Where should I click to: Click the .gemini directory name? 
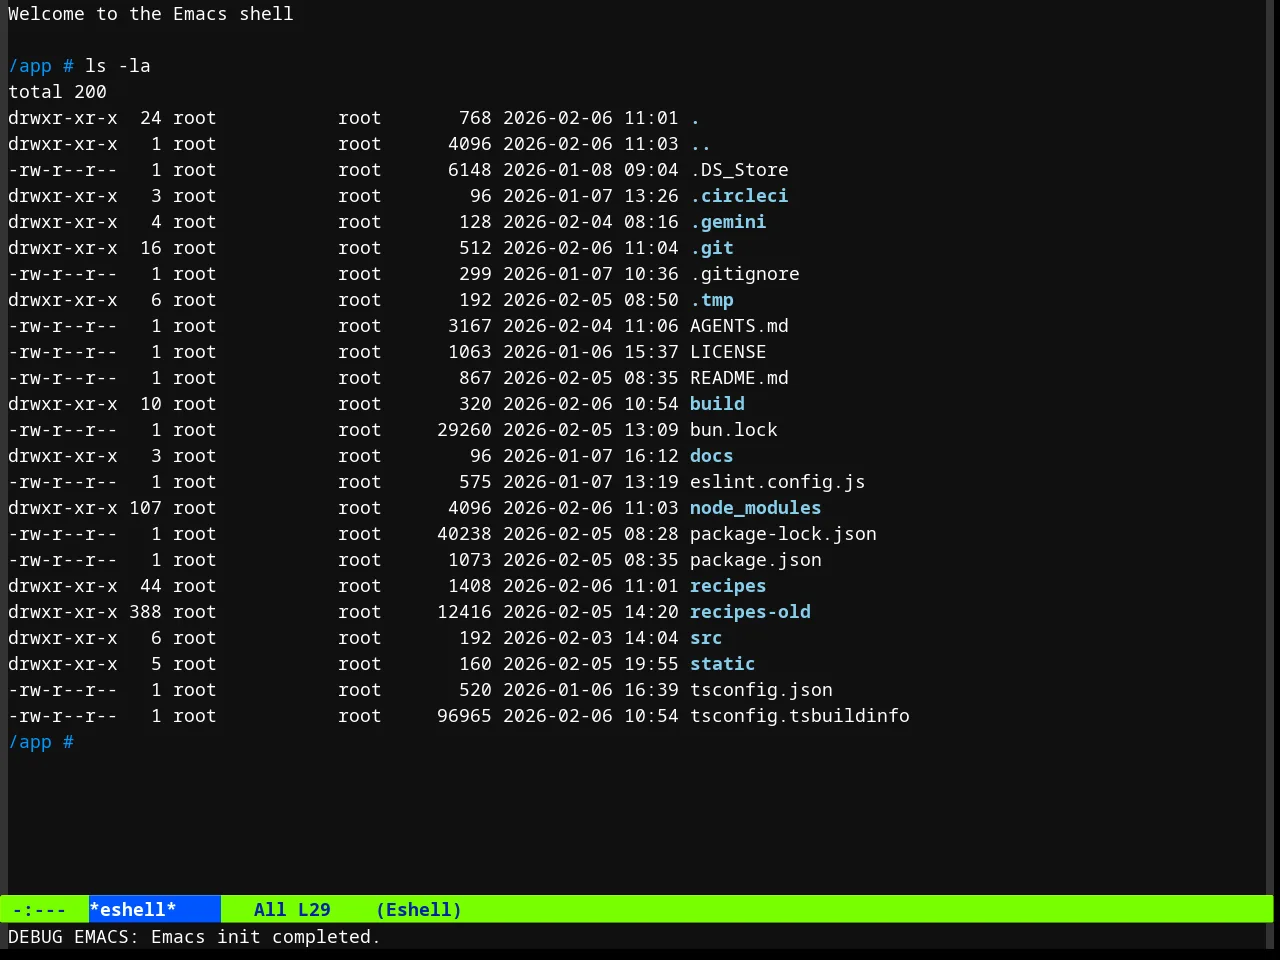pos(728,221)
